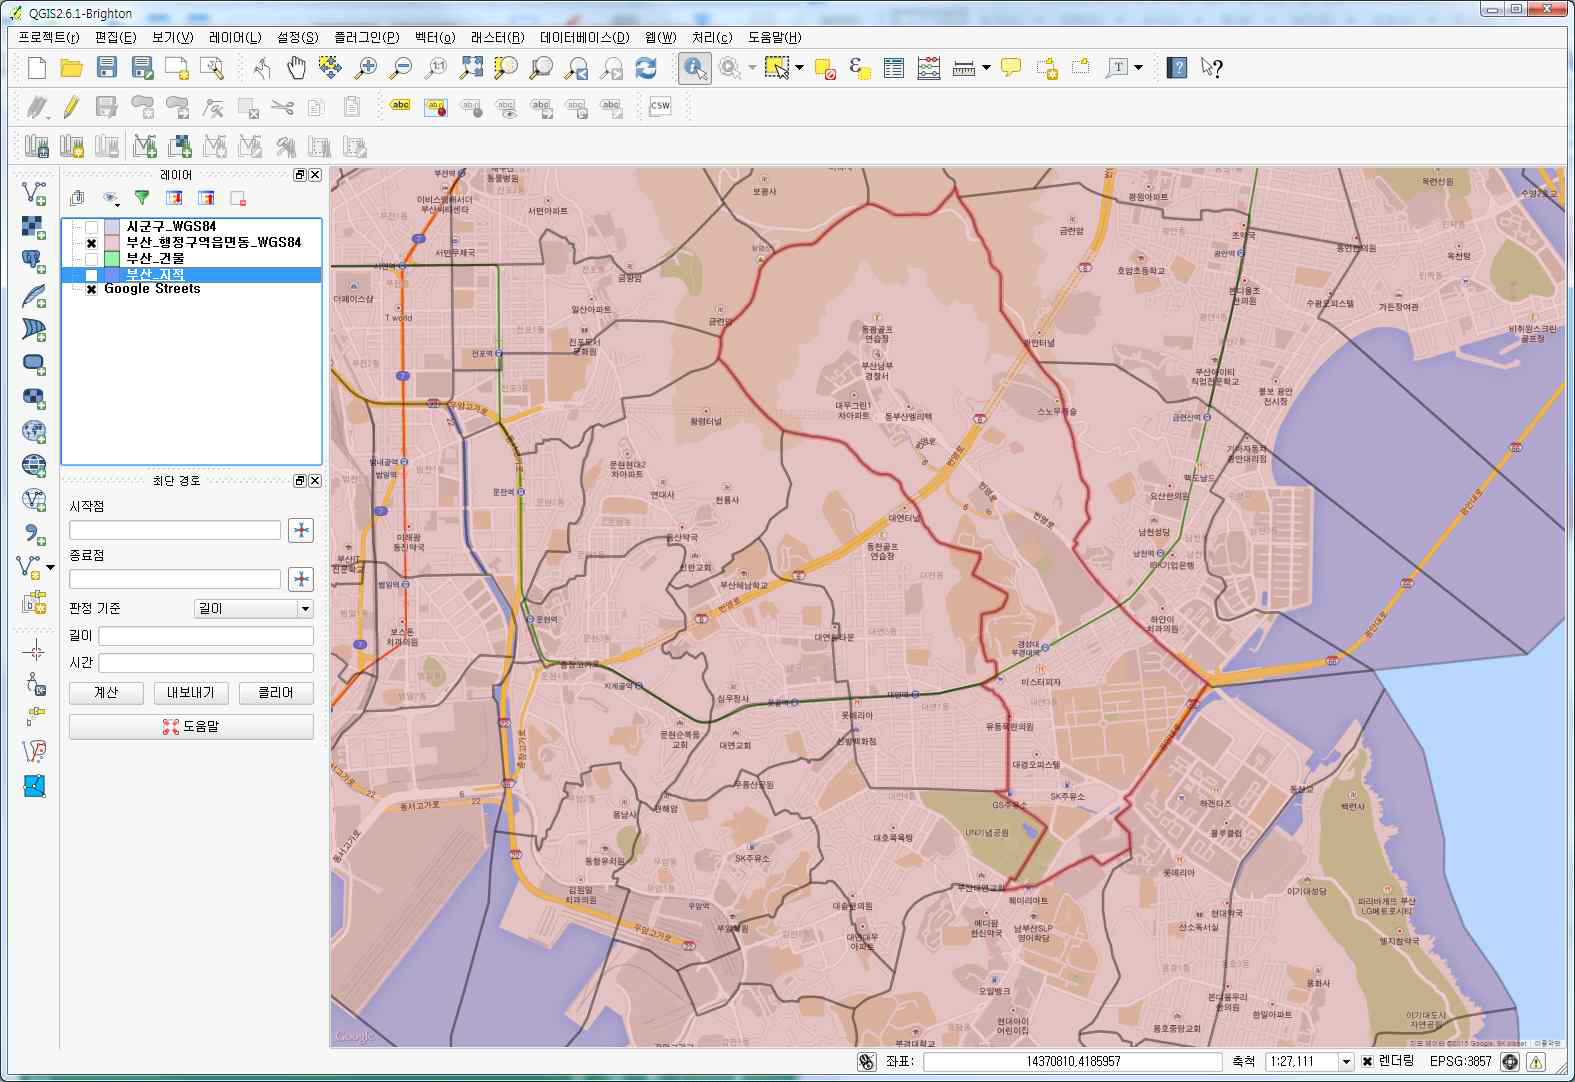This screenshot has width=1575, height=1082.
Task: Open the 벡터 menu
Action: coord(434,37)
